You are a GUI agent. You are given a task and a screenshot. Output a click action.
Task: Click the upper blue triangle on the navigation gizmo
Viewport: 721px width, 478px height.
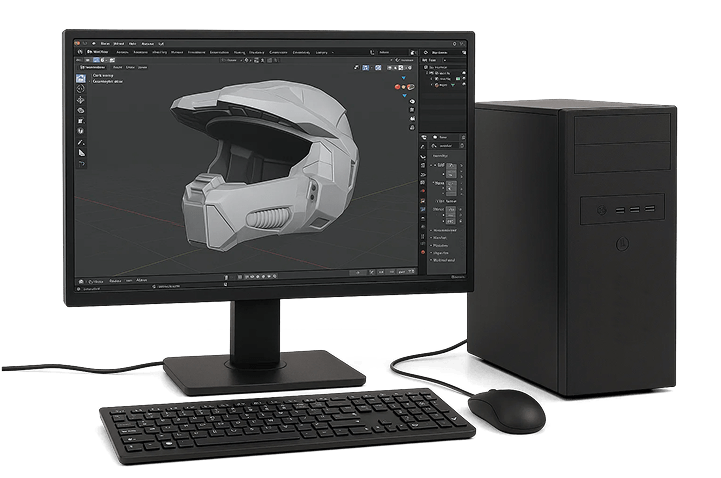[404, 78]
